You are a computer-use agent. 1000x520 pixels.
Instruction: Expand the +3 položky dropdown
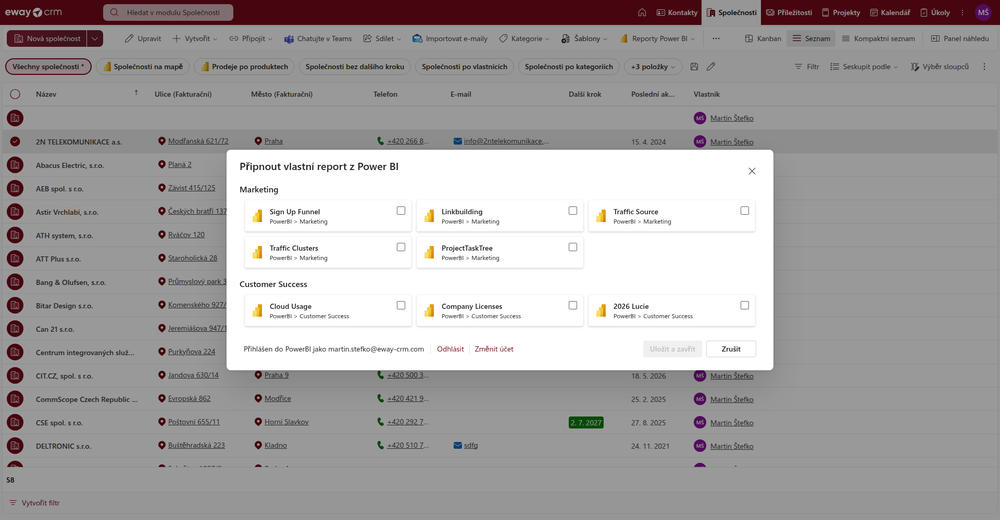673,67
